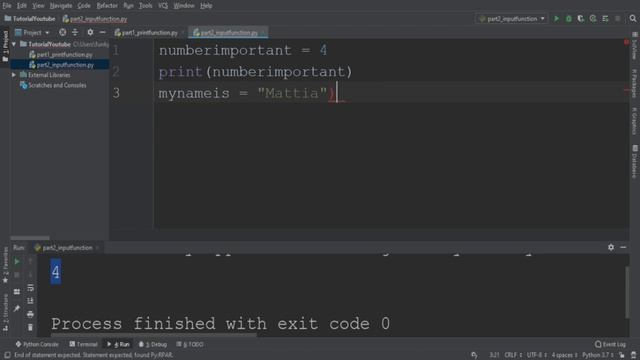
Task: Open the UTF-8 encoding selector
Action: 536,355
